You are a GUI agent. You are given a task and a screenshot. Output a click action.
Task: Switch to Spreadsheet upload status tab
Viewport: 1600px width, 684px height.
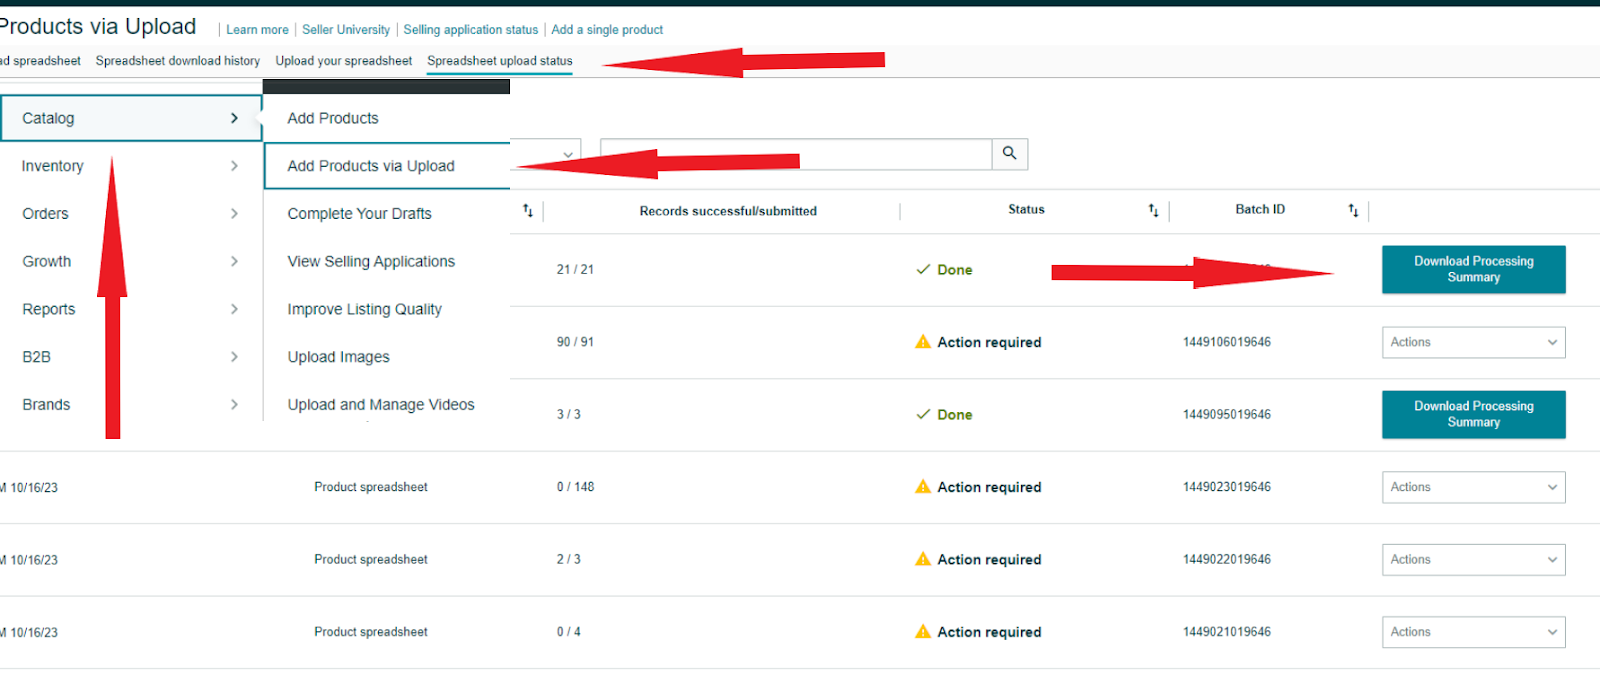500,61
